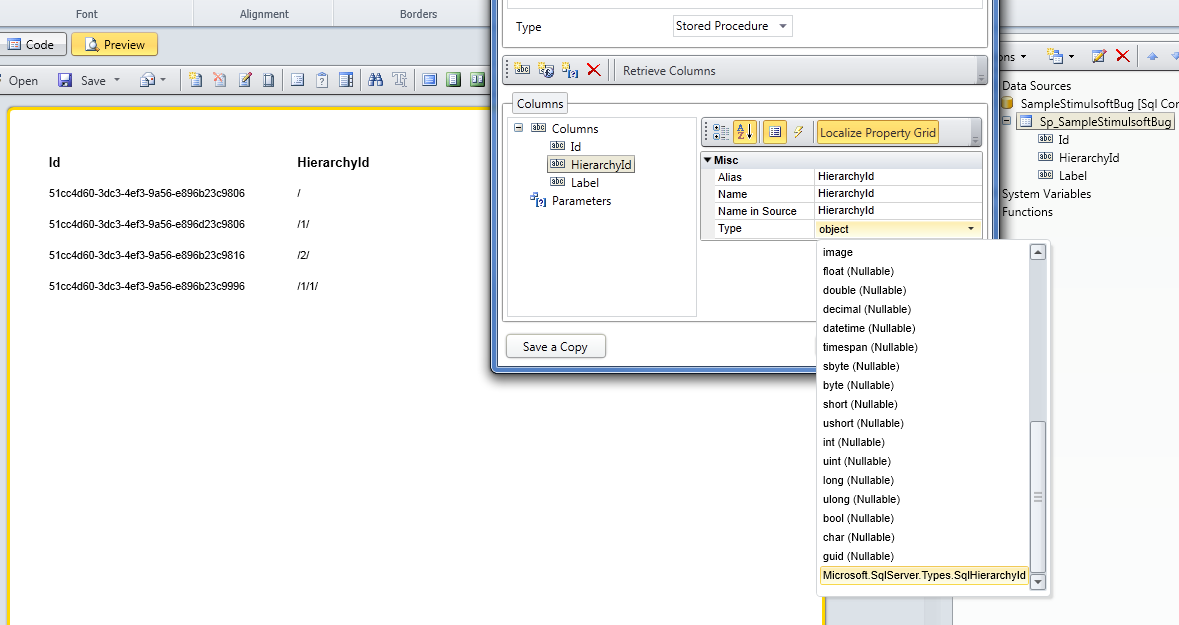Click the new page icon in preview toolbar
Image resolution: width=1179 pixels, height=625 pixels.
pos(195,80)
